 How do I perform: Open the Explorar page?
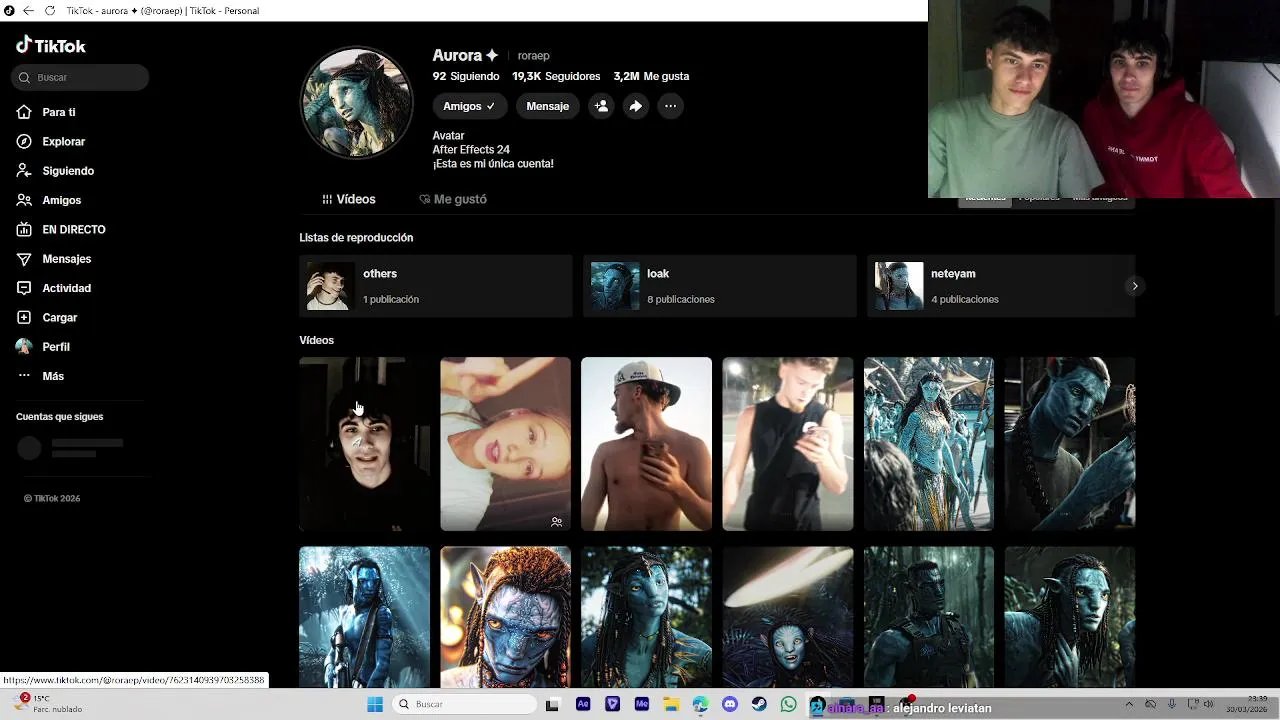tap(63, 142)
